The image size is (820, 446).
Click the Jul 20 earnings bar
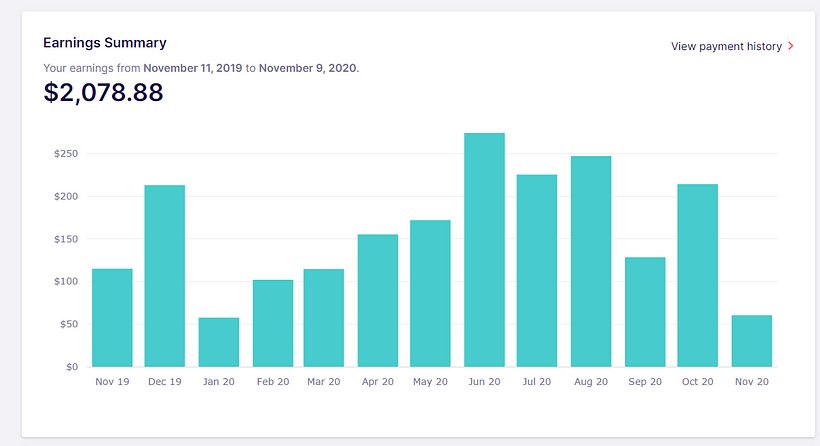pyautogui.click(x=537, y=271)
